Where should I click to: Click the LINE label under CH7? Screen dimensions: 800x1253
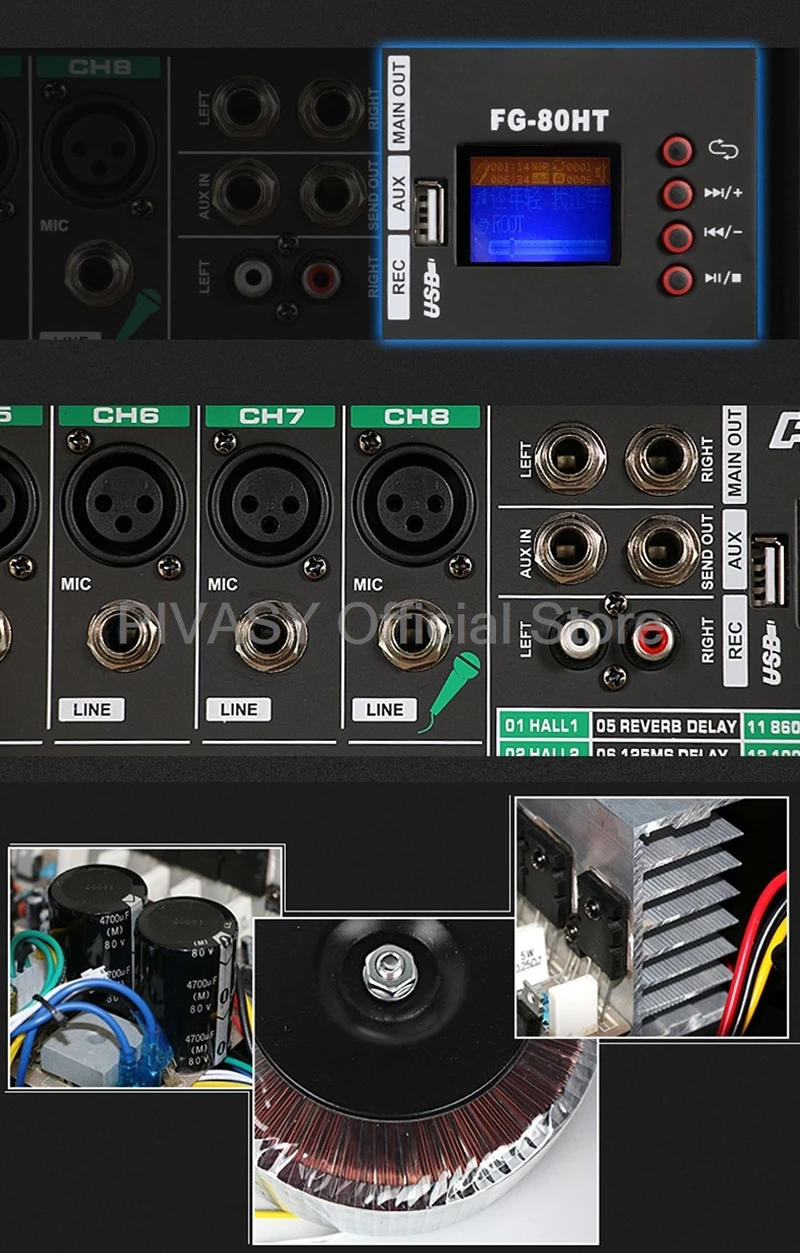[238, 709]
